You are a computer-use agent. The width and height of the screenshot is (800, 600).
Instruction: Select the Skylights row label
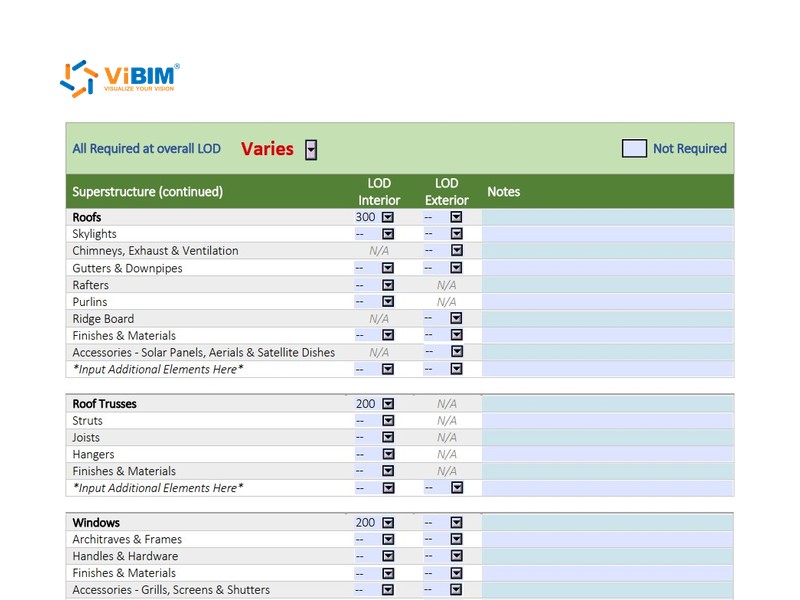[94, 234]
